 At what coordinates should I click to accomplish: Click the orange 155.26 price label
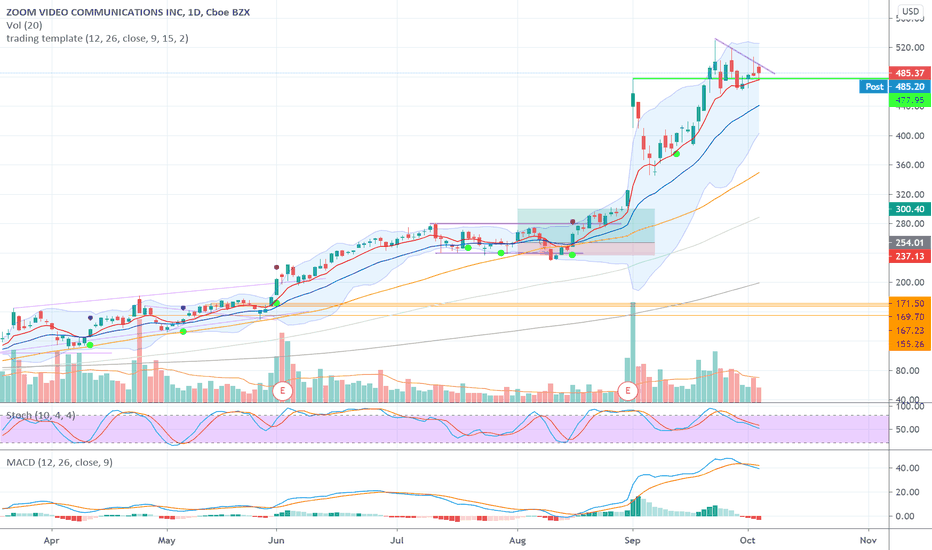point(910,344)
